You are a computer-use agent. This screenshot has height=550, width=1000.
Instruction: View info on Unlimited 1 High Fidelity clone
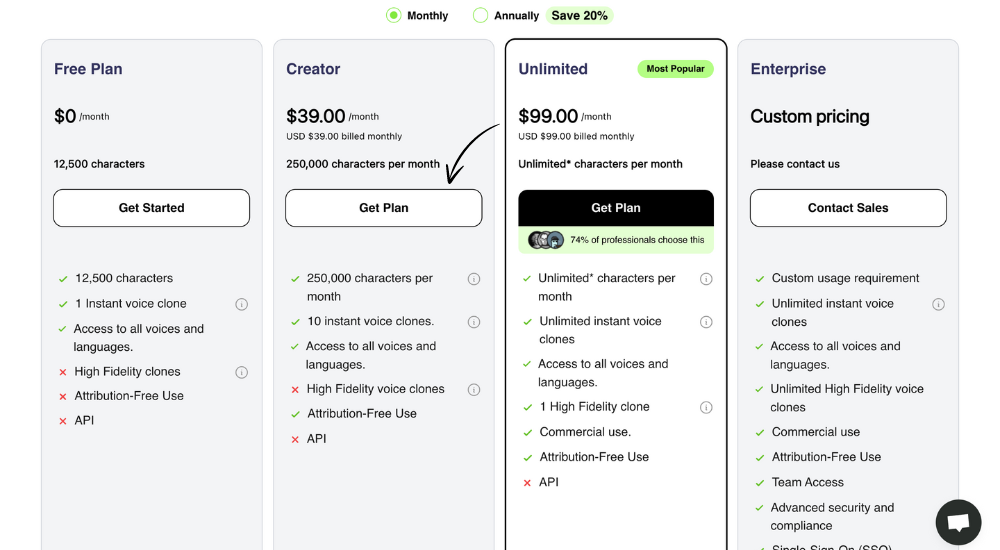pos(705,407)
